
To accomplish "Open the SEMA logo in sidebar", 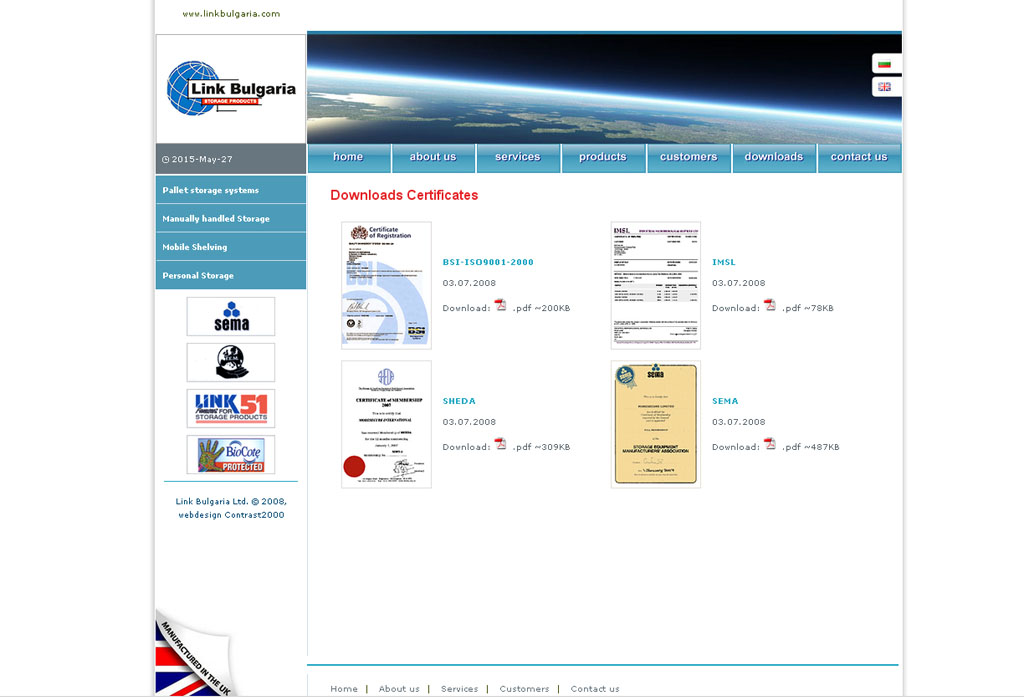I will (x=231, y=316).
